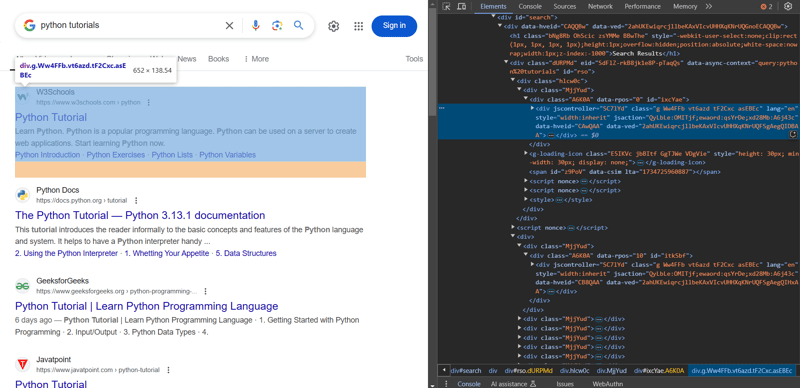Open options menu next to Javatpoint URL
The width and height of the screenshot is (800, 388).
pyautogui.click(x=168, y=370)
